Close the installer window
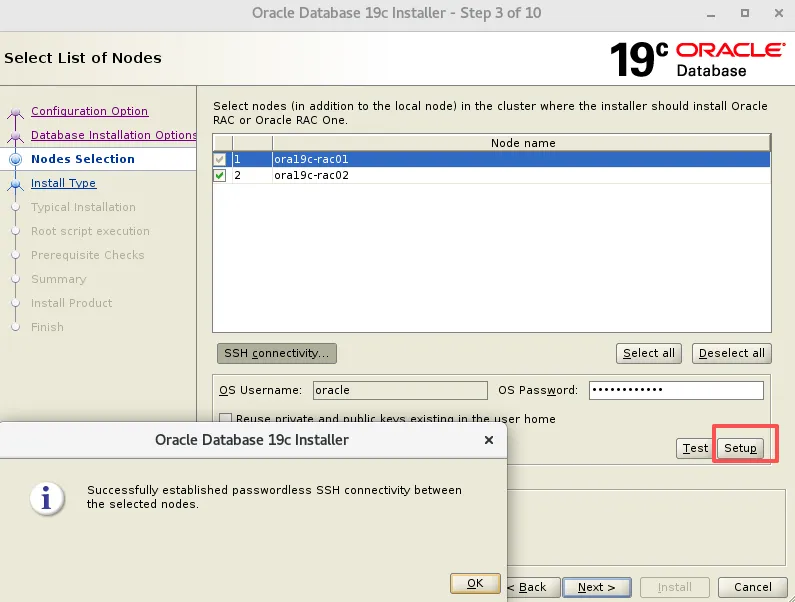795x602 pixels. pos(779,13)
